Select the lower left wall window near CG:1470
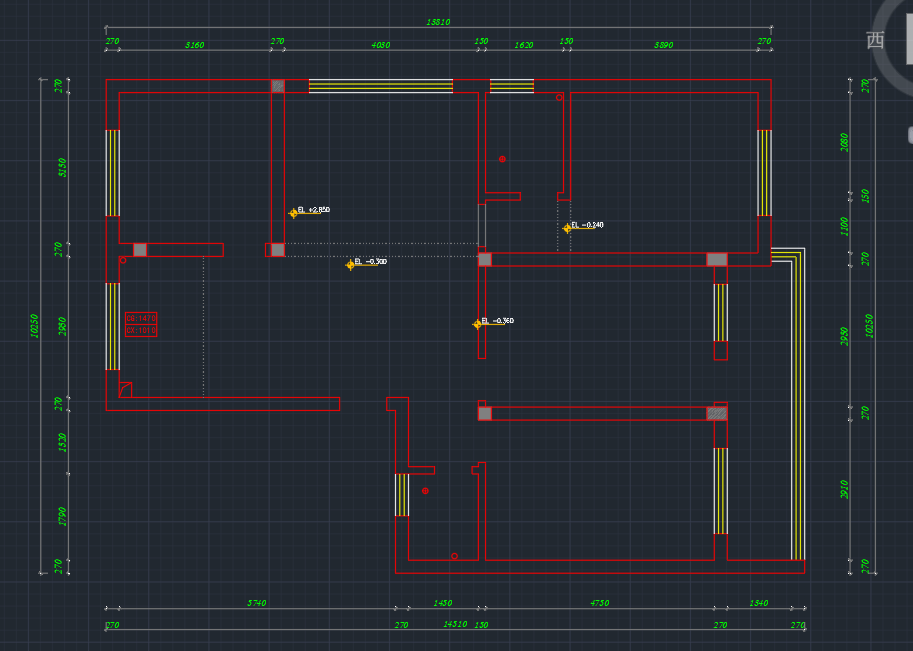 coord(112,327)
